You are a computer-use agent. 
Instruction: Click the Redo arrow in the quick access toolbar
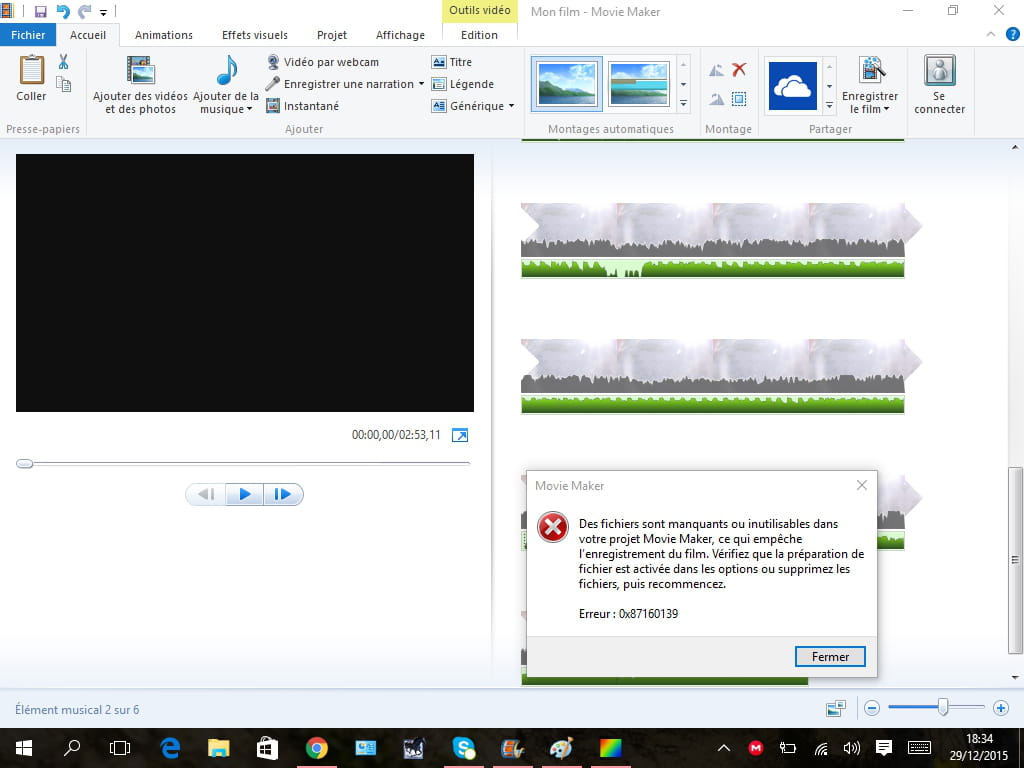coord(84,12)
